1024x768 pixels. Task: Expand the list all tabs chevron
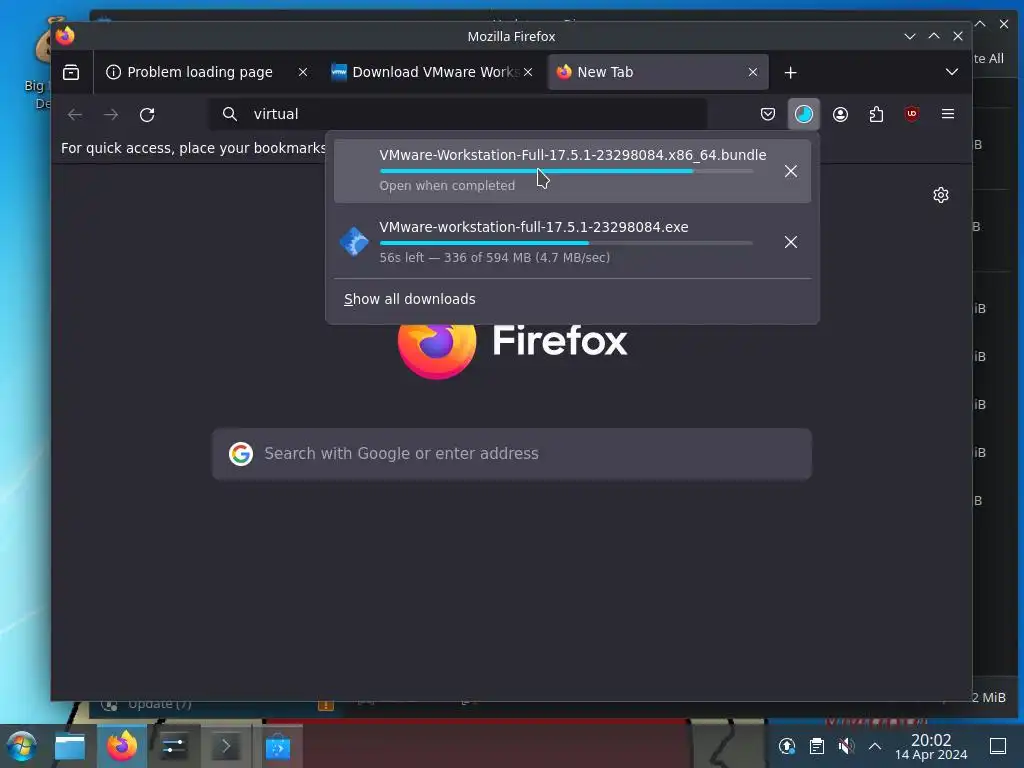(952, 72)
